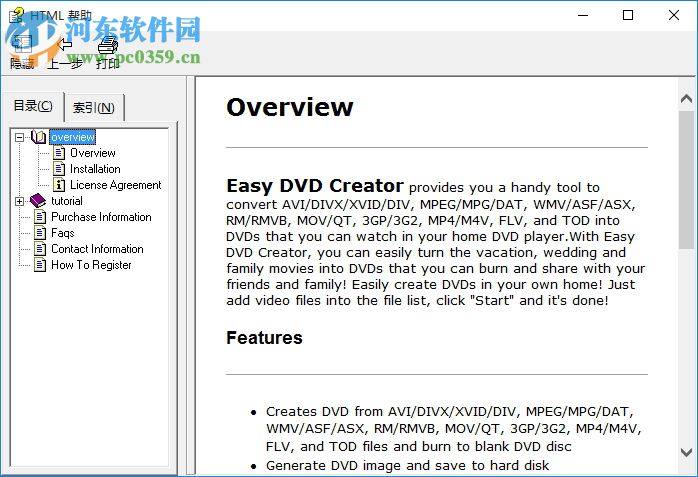698x477 pixels.
Task: Open the Purchase Information topic
Action: [101, 217]
